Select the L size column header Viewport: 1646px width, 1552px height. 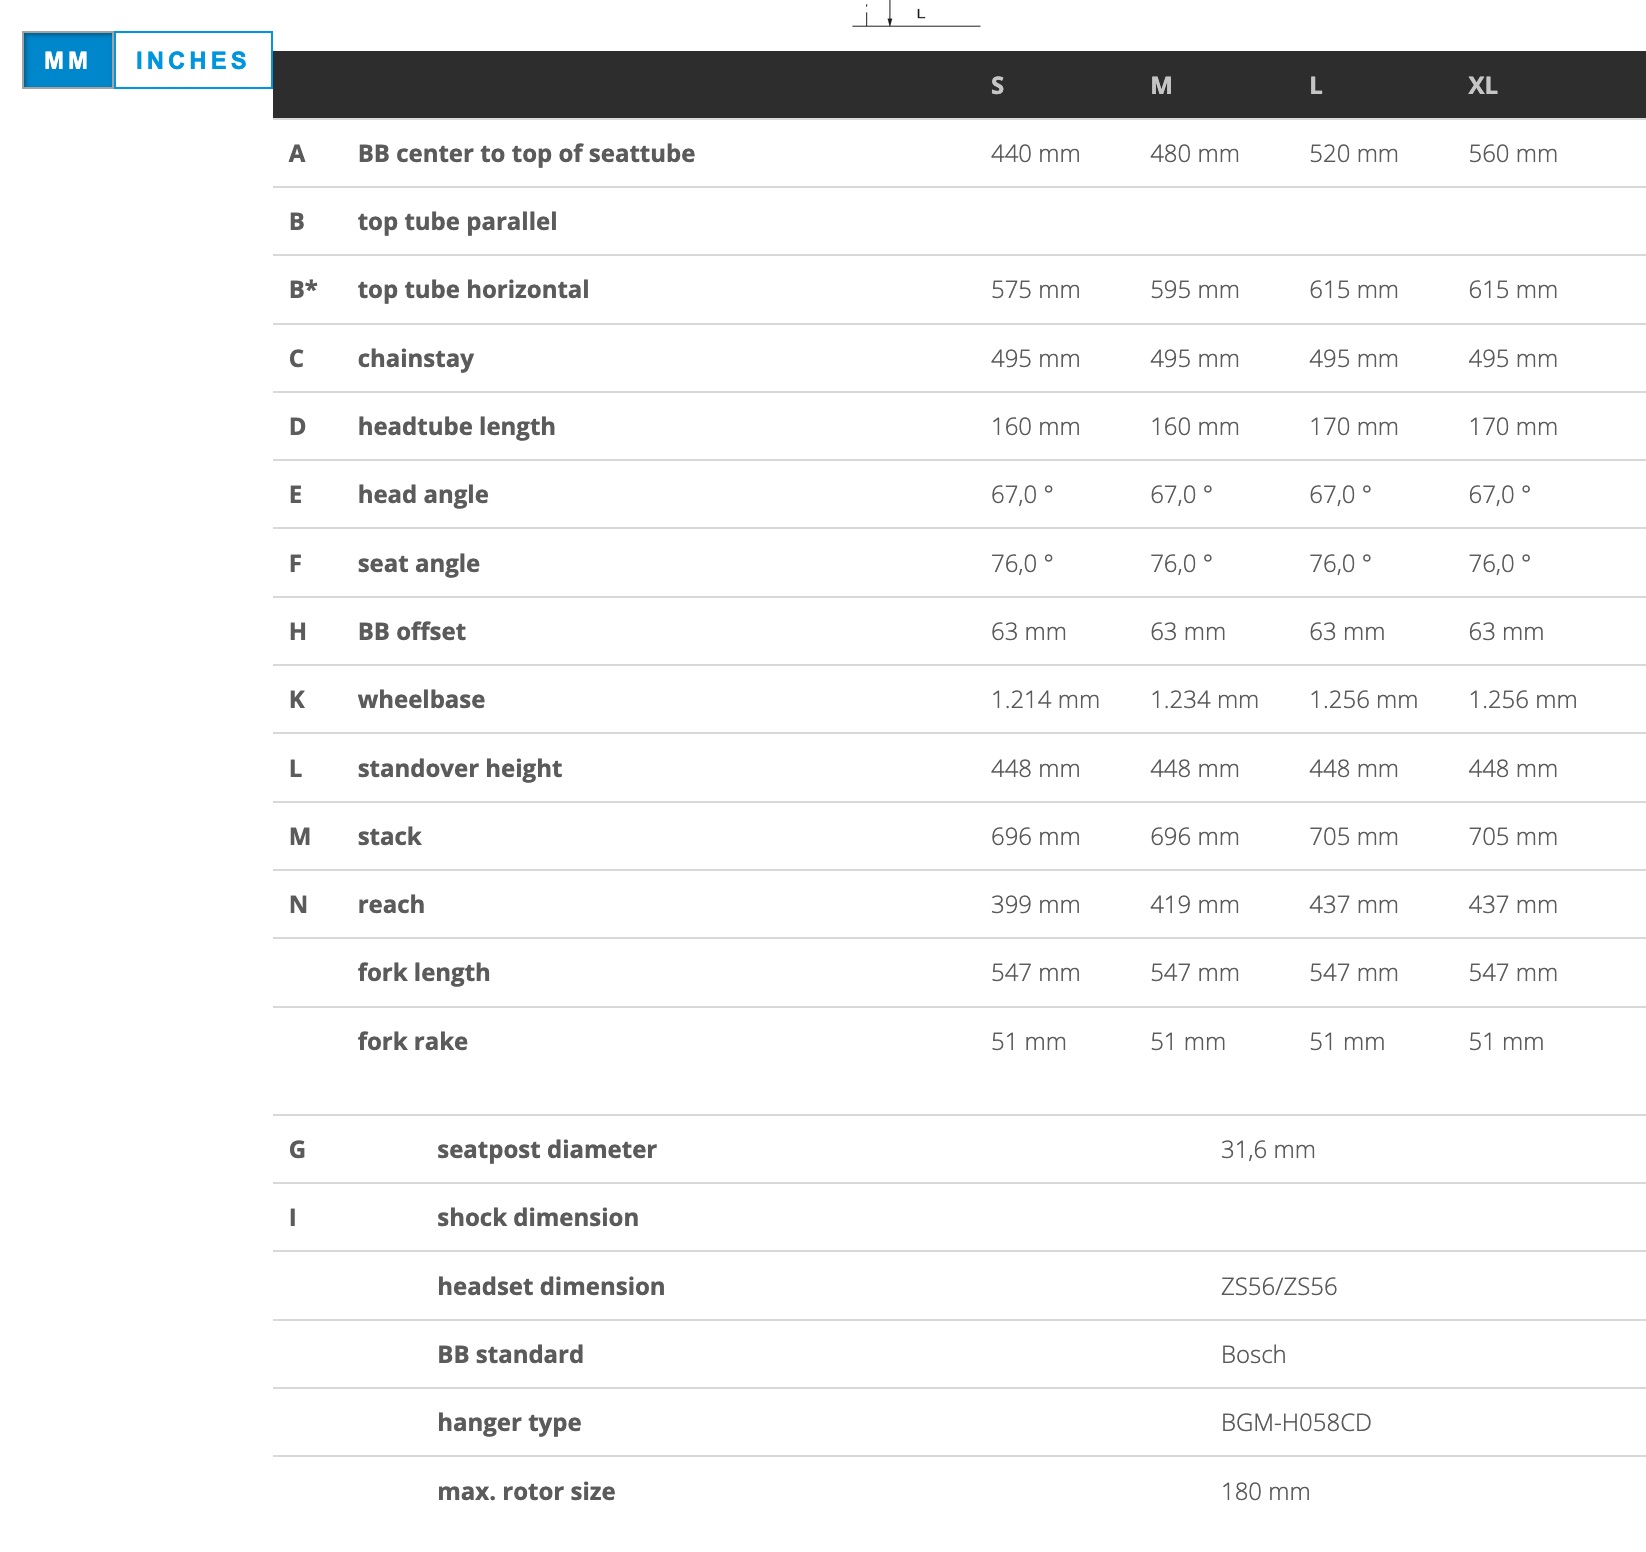1316,86
